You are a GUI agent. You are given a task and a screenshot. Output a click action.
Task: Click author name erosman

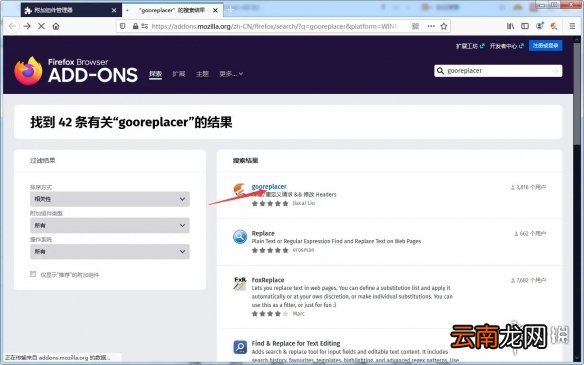click(303, 250)
